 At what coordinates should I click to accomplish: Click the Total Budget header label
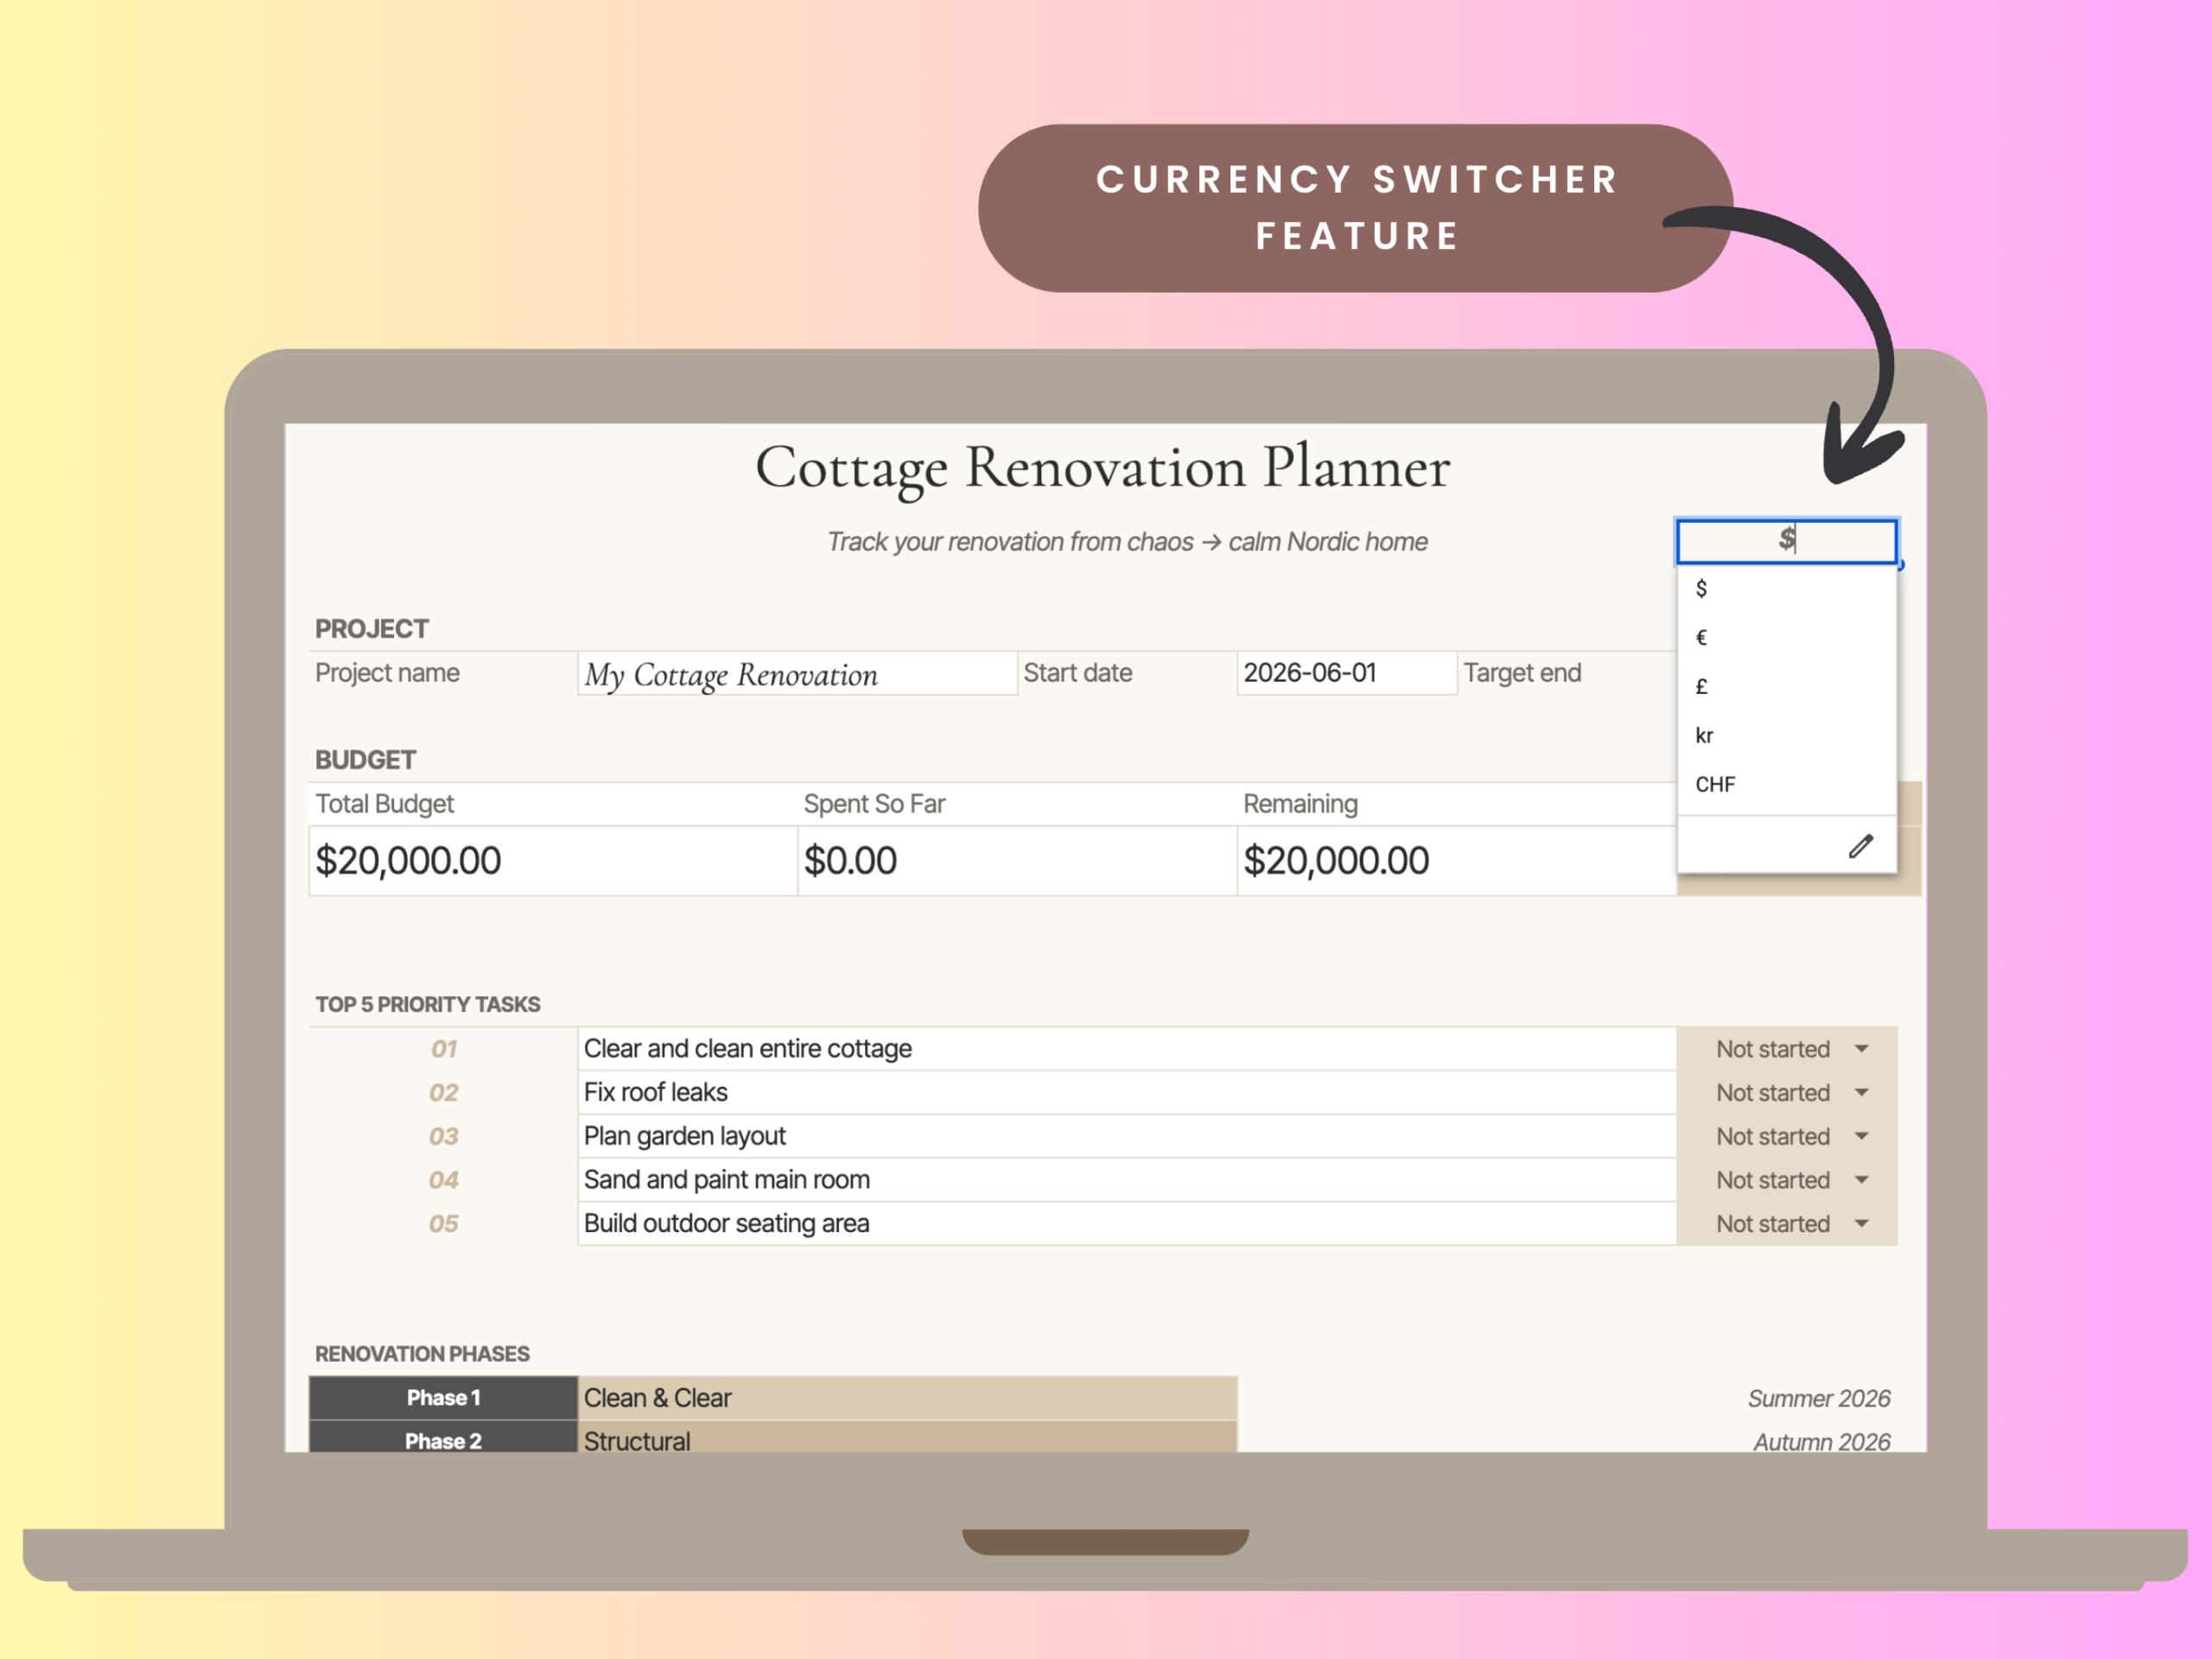coord(385,804)
